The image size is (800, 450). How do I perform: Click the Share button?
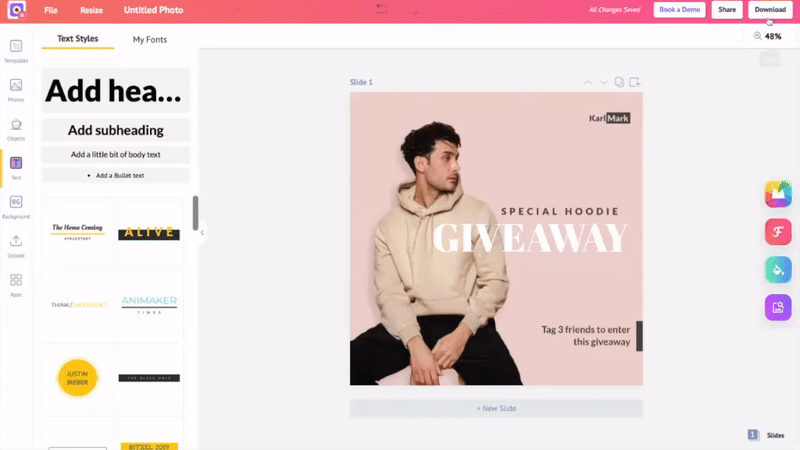[x=727, y=10]
